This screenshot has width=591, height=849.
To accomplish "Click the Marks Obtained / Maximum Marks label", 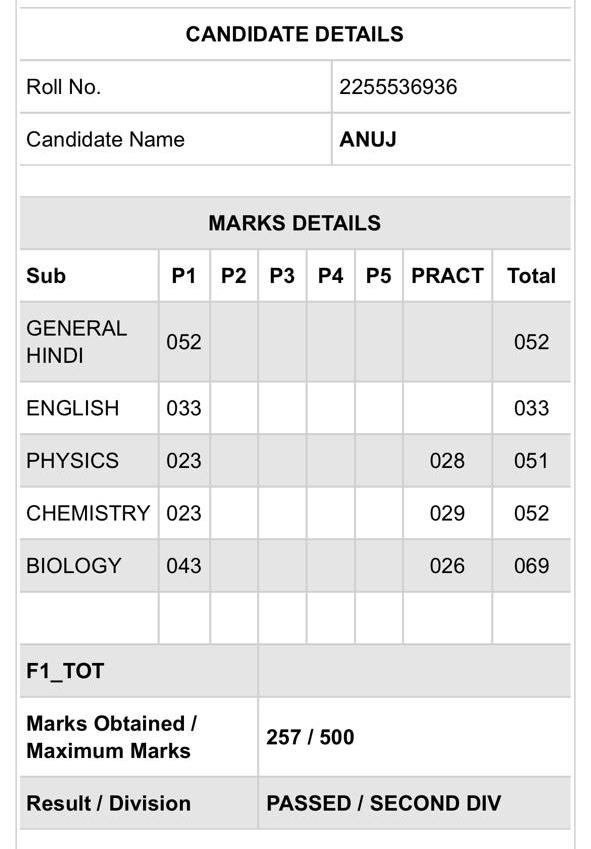I will coord(111,737).
